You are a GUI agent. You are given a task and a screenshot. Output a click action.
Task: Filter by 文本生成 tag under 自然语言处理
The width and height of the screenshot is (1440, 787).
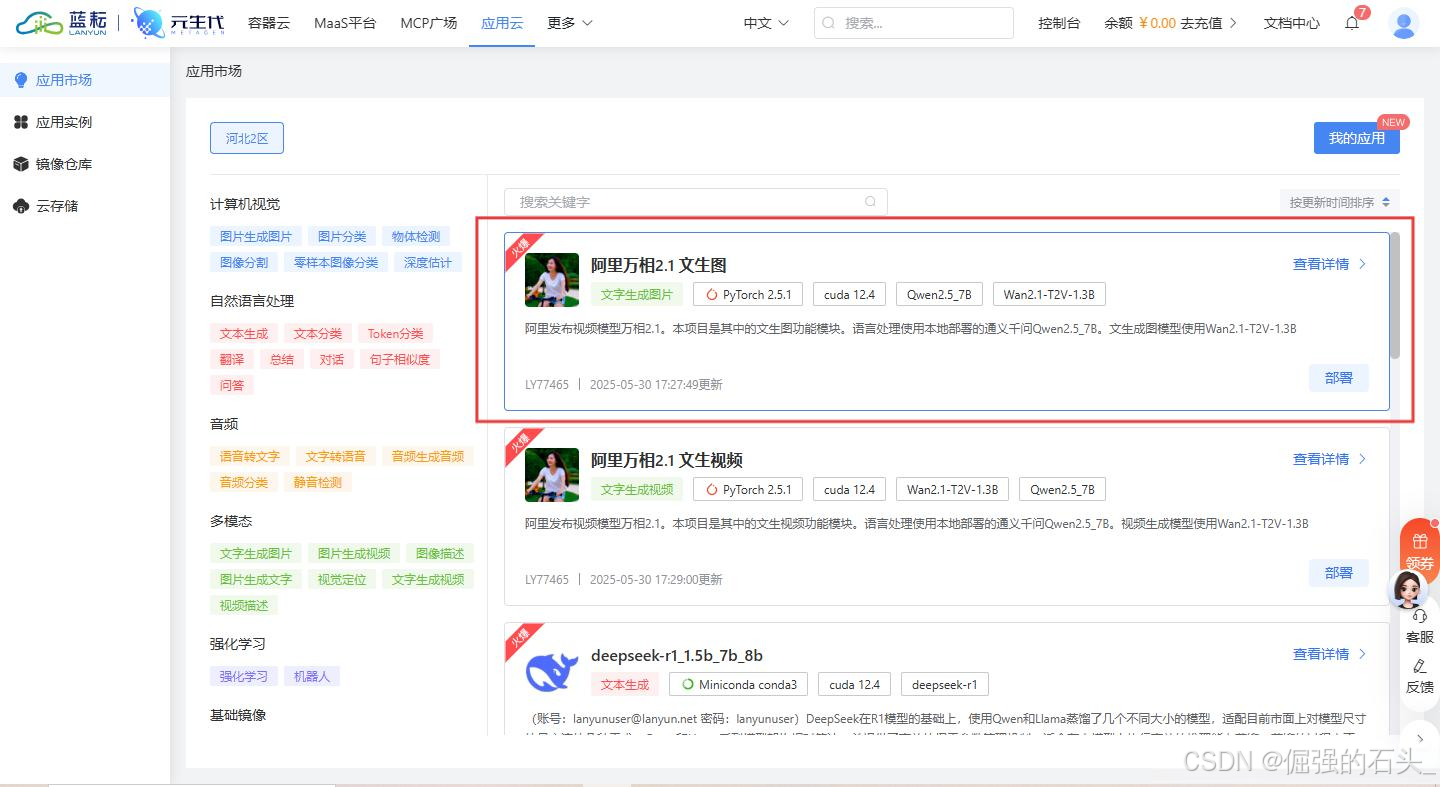pyautogui.click(x=244, y=334)
